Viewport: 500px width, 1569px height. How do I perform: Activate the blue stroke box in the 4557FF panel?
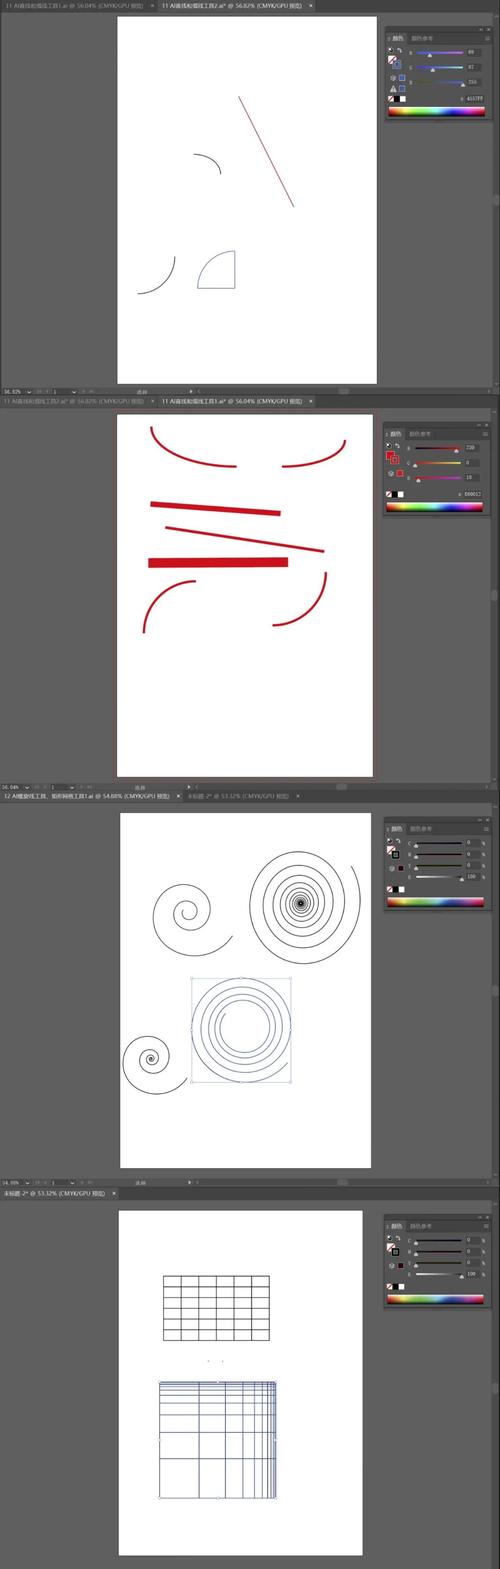(x=397, y=64)
